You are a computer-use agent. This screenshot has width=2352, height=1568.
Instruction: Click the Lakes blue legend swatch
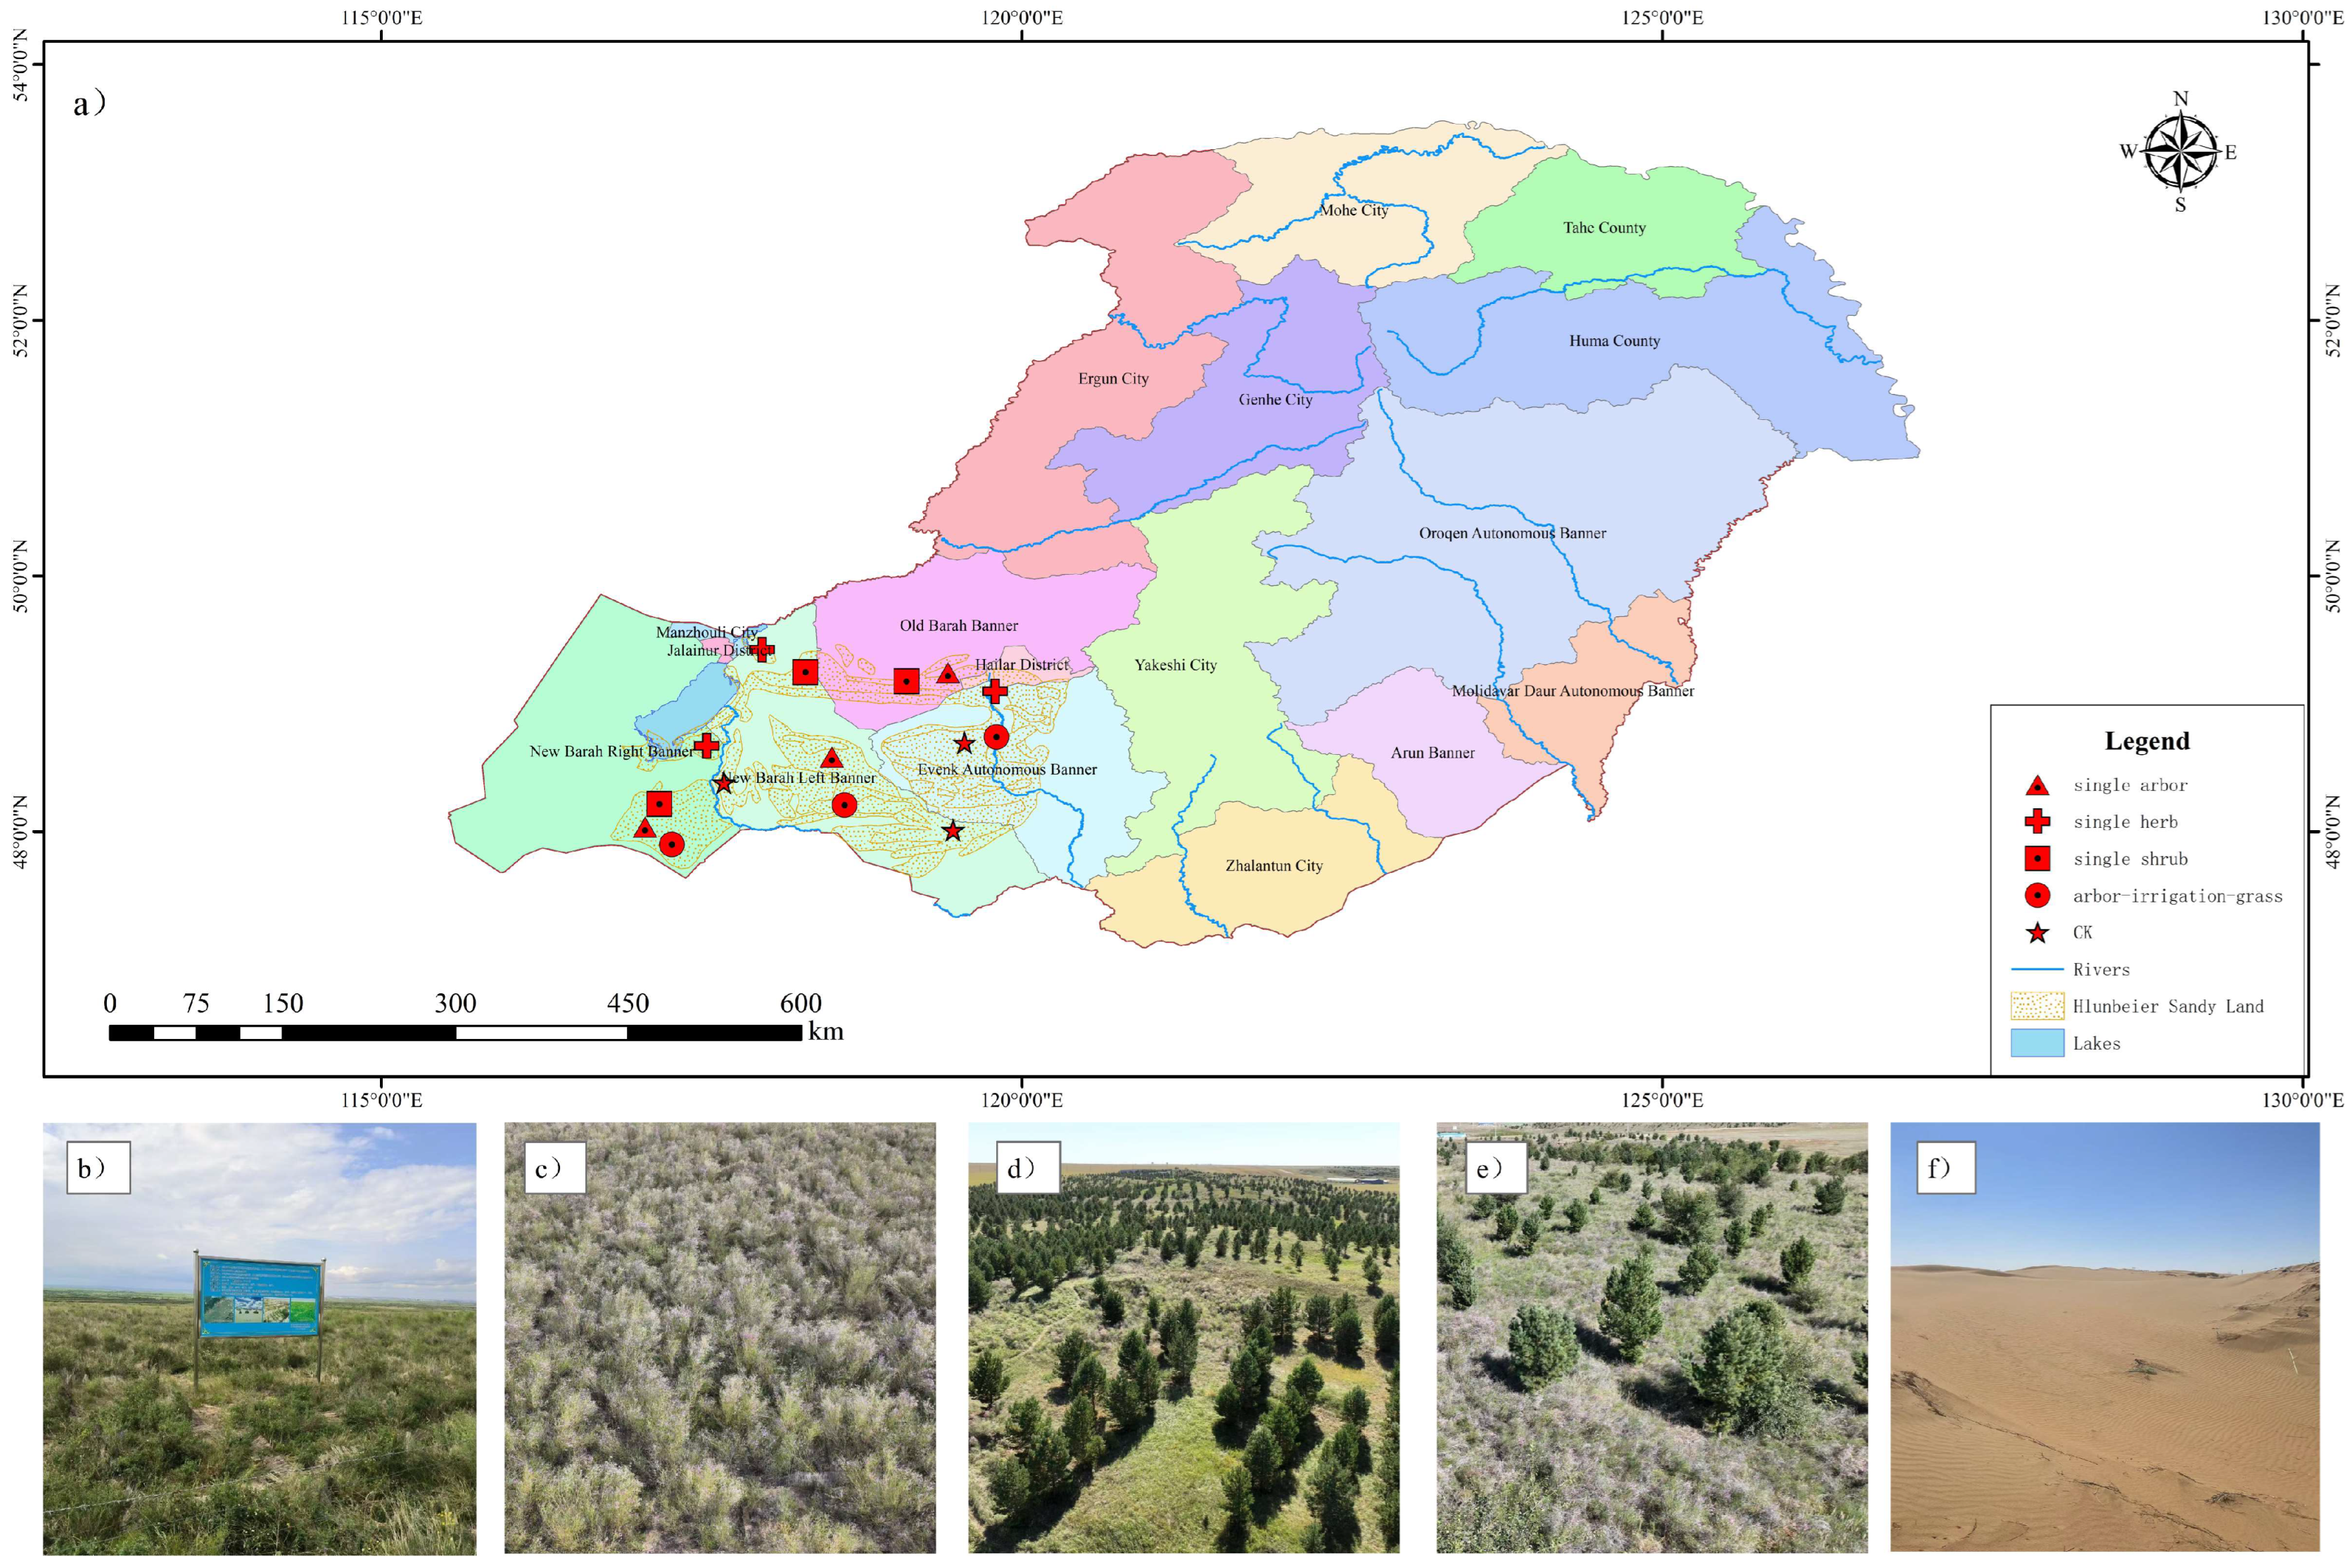point(2037,1043)
